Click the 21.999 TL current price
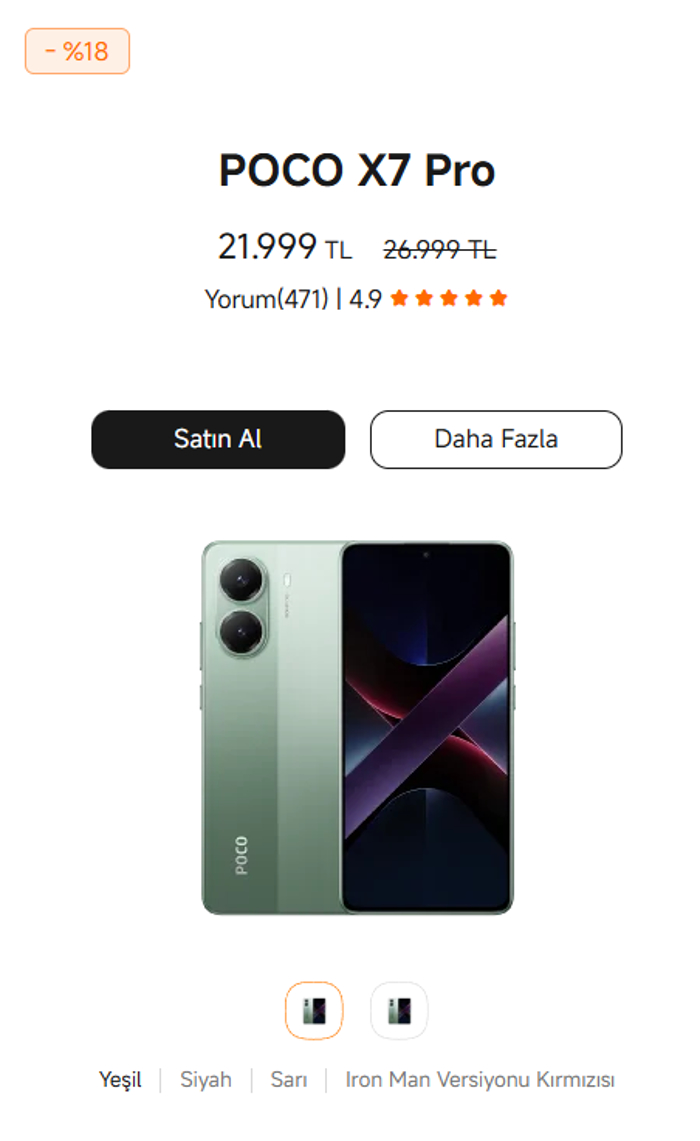The image size is (700, 1141). (x=285, y=247)
